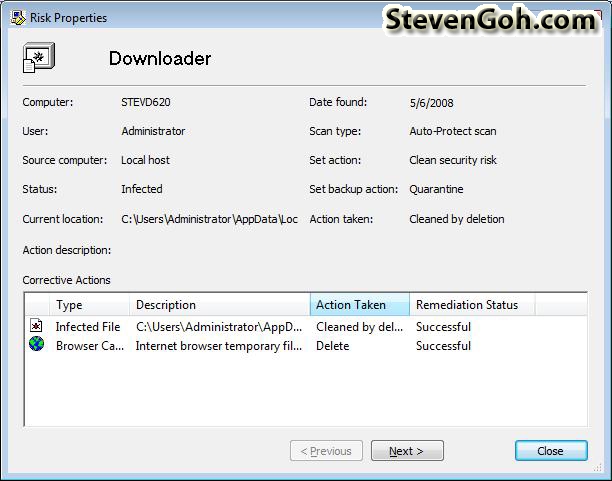Click the Administrator user value
Viewport: 612px width, 481px height.
click(153, 131)
